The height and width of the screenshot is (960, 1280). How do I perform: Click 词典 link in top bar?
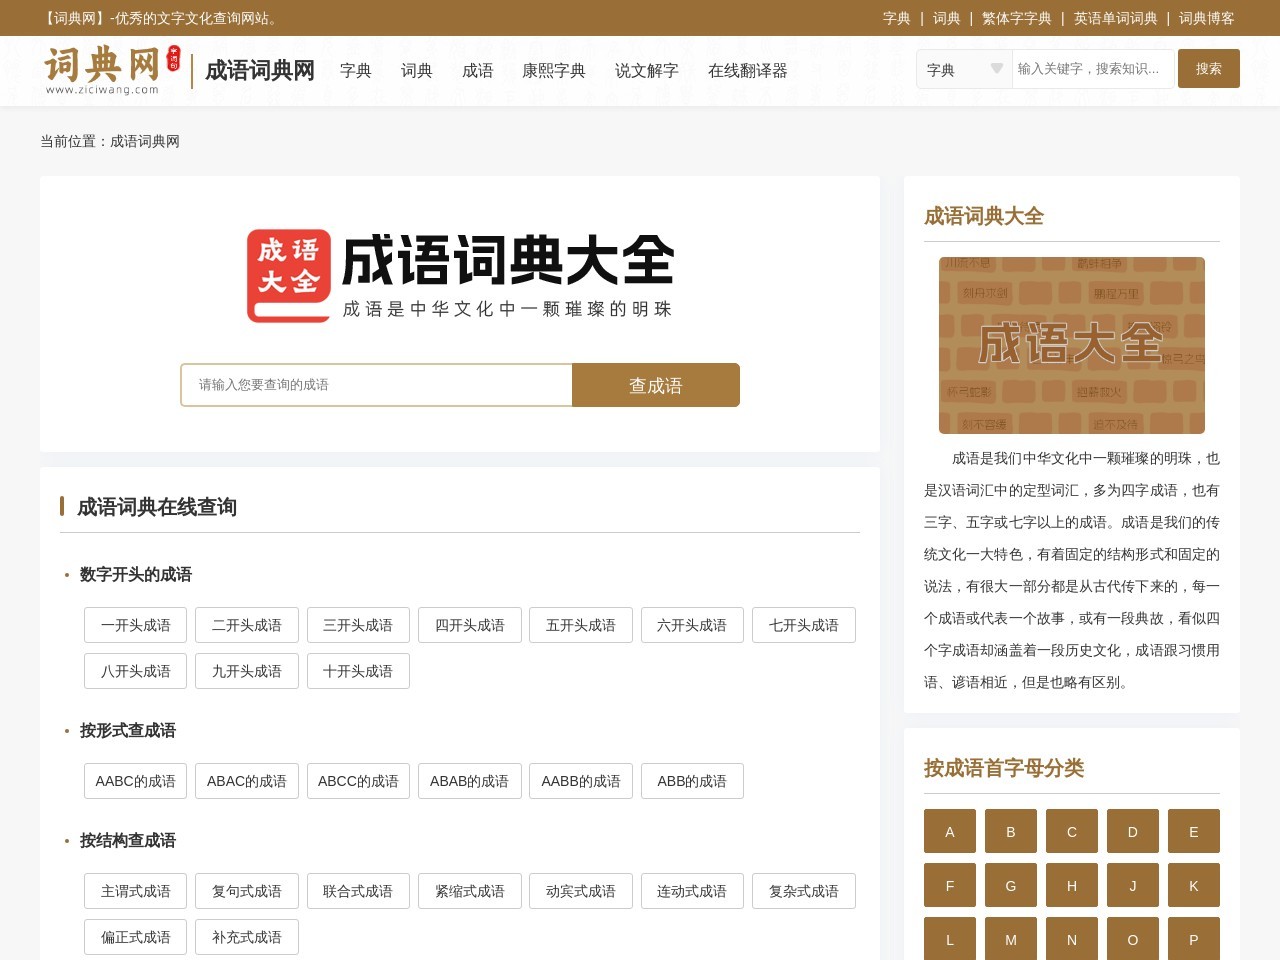[947, 18]
